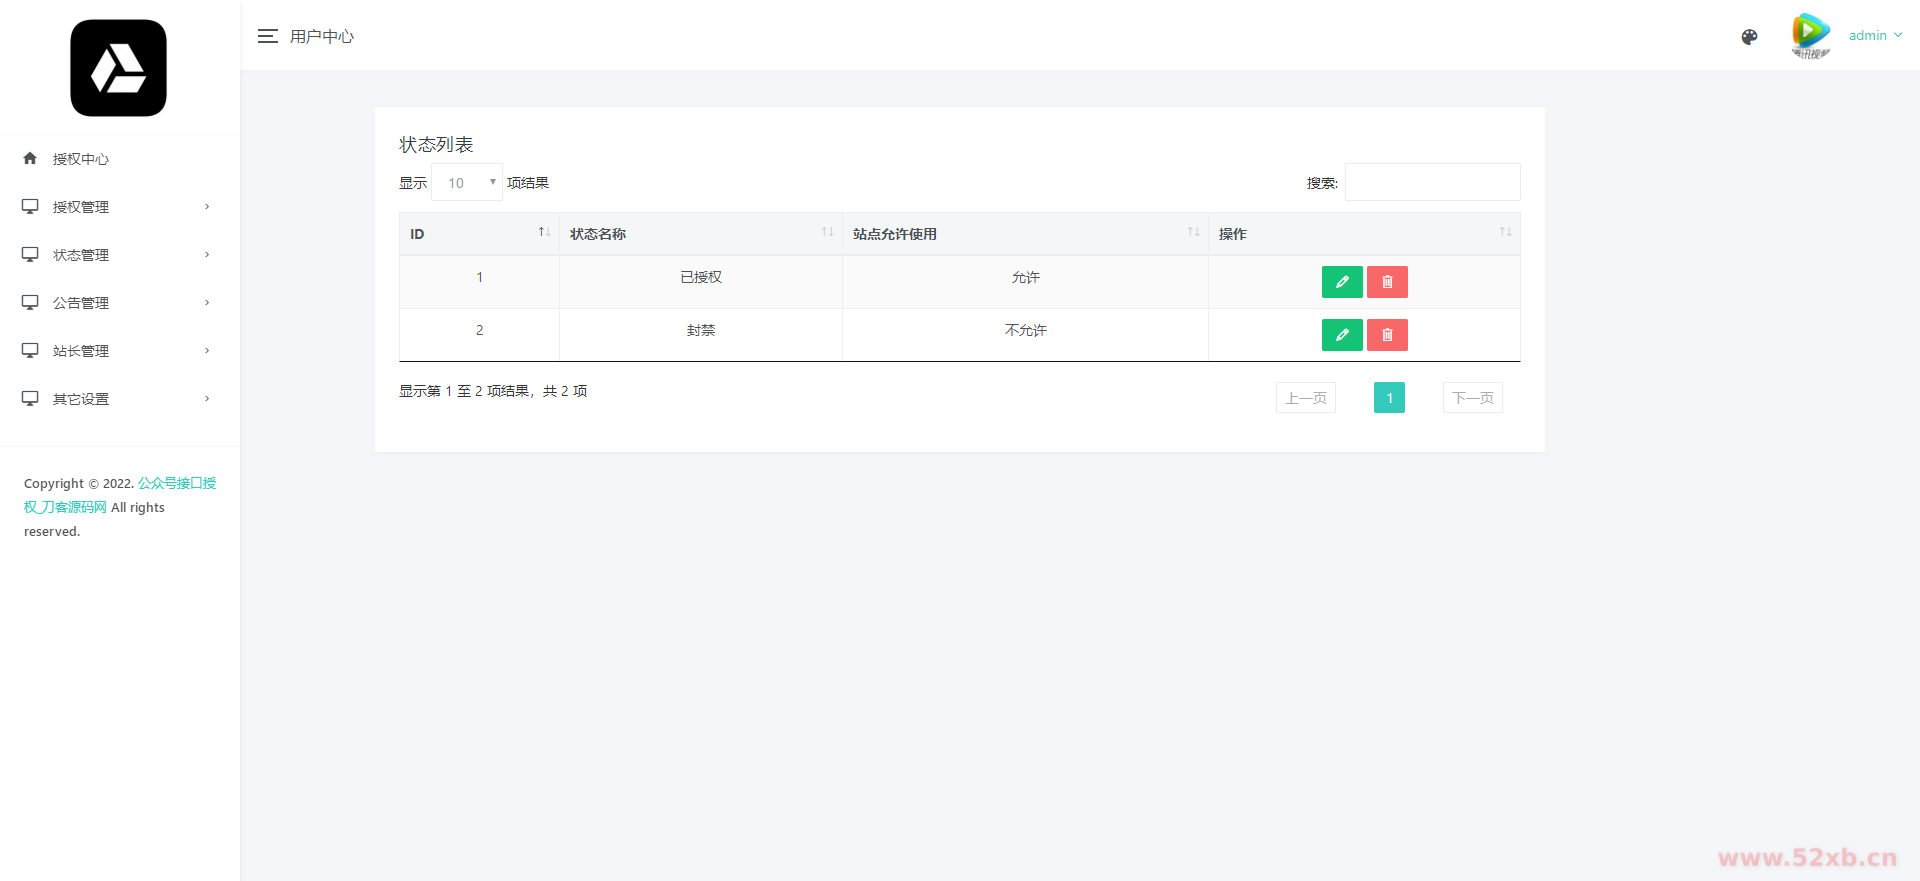Go to 授权中心 in sidebar
Screen dimensions: 1920x881
pos(80,159)
